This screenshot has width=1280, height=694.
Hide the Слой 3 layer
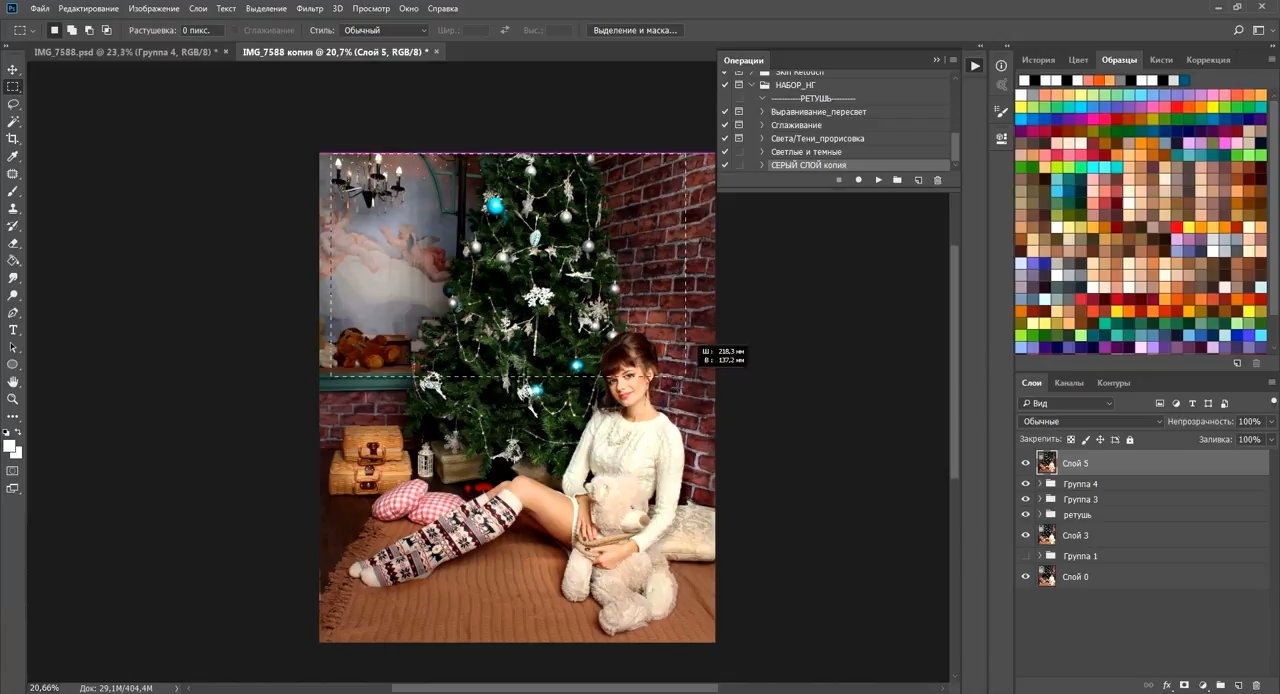[x=1025, y=535]
